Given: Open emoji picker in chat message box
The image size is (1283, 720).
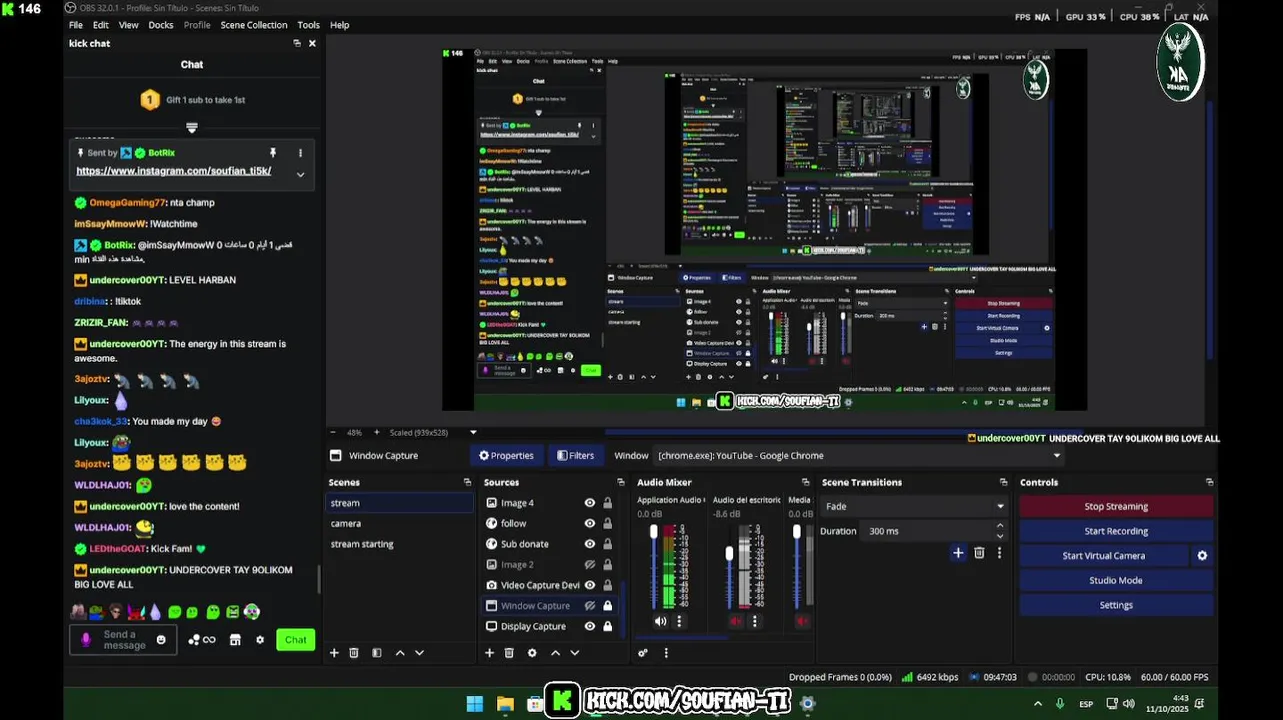Looking at the screenshot, I should point(161,640).
